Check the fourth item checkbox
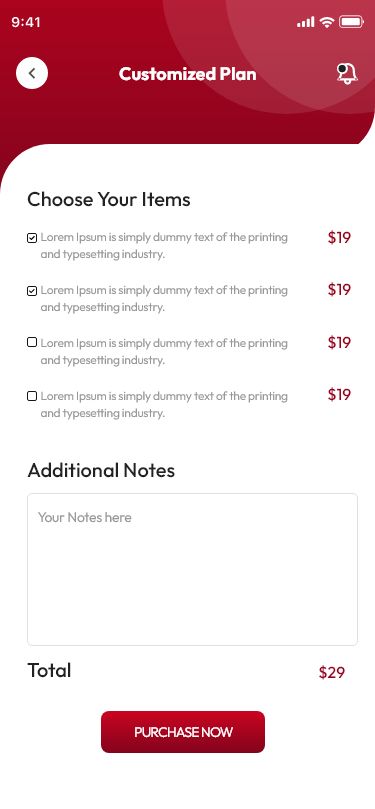The image size is (375, 809). (32, 396)
